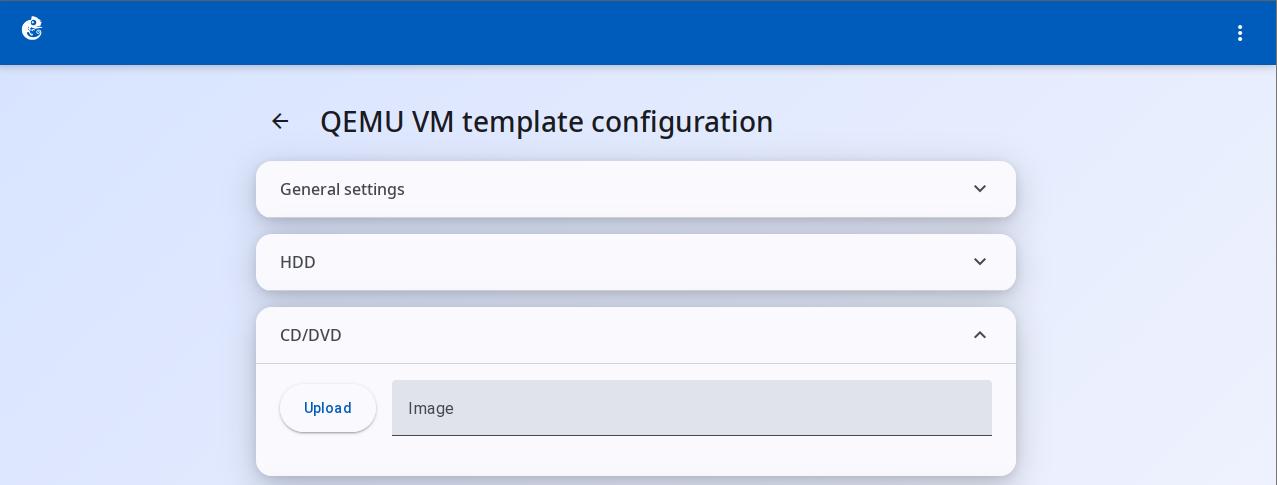The width and height of the screenshot is (1277, 485).
Task: Click the QEMU VM template configuration heading
Action: tap(546, 121)
